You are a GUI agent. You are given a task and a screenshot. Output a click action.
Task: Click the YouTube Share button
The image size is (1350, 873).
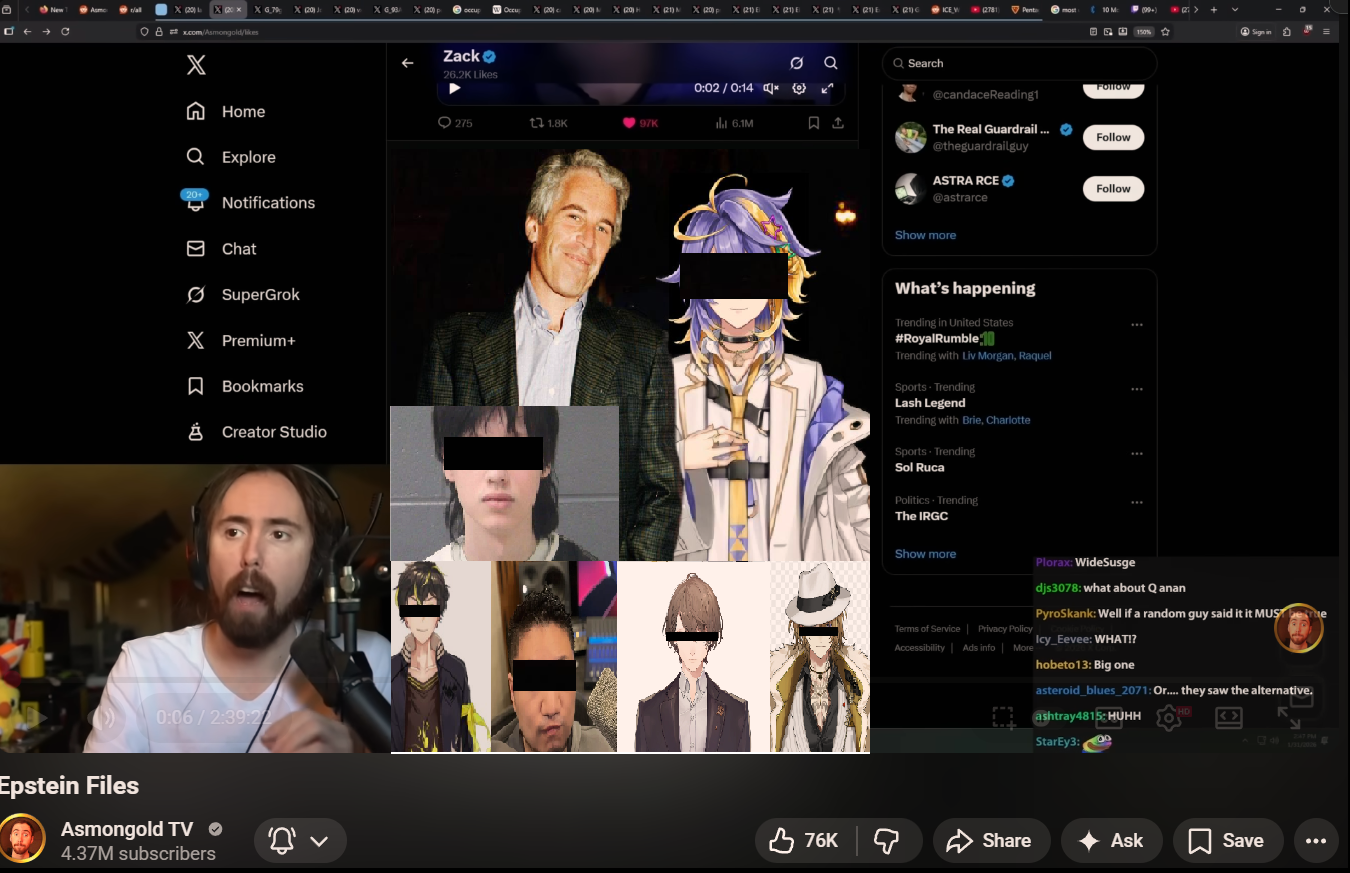click(x=991, y=841)
